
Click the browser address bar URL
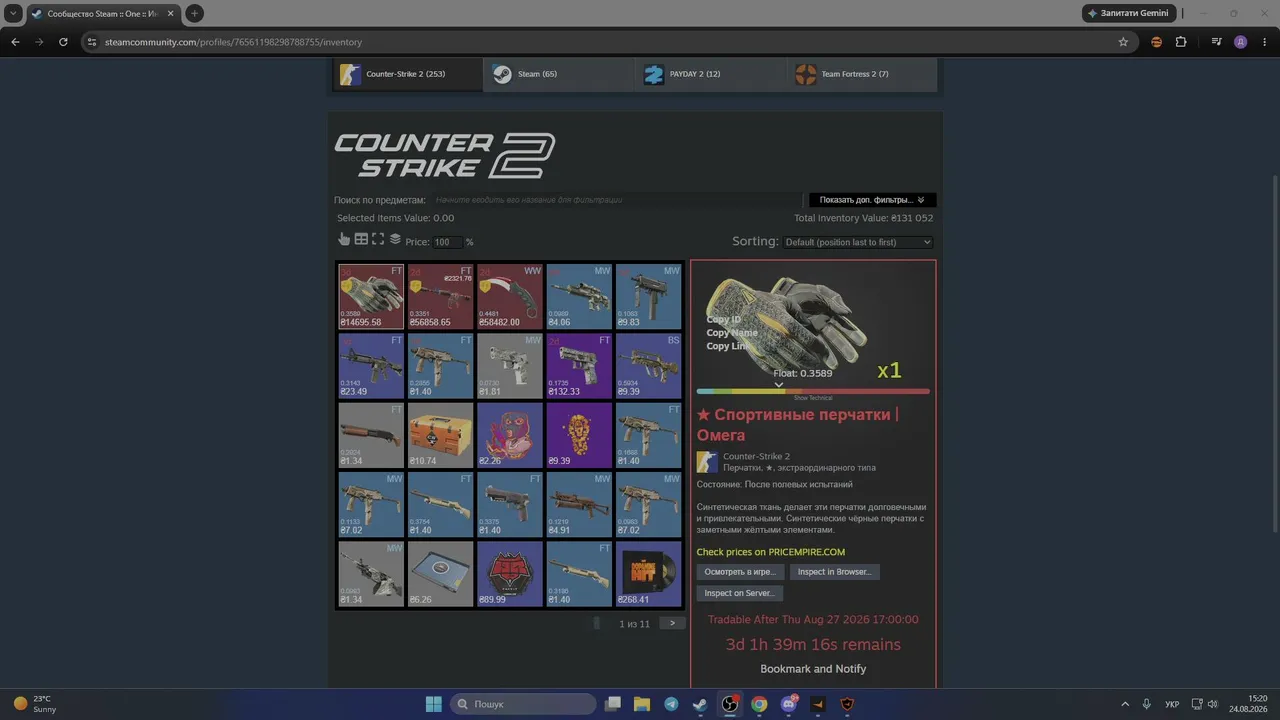tap(233, 42)
